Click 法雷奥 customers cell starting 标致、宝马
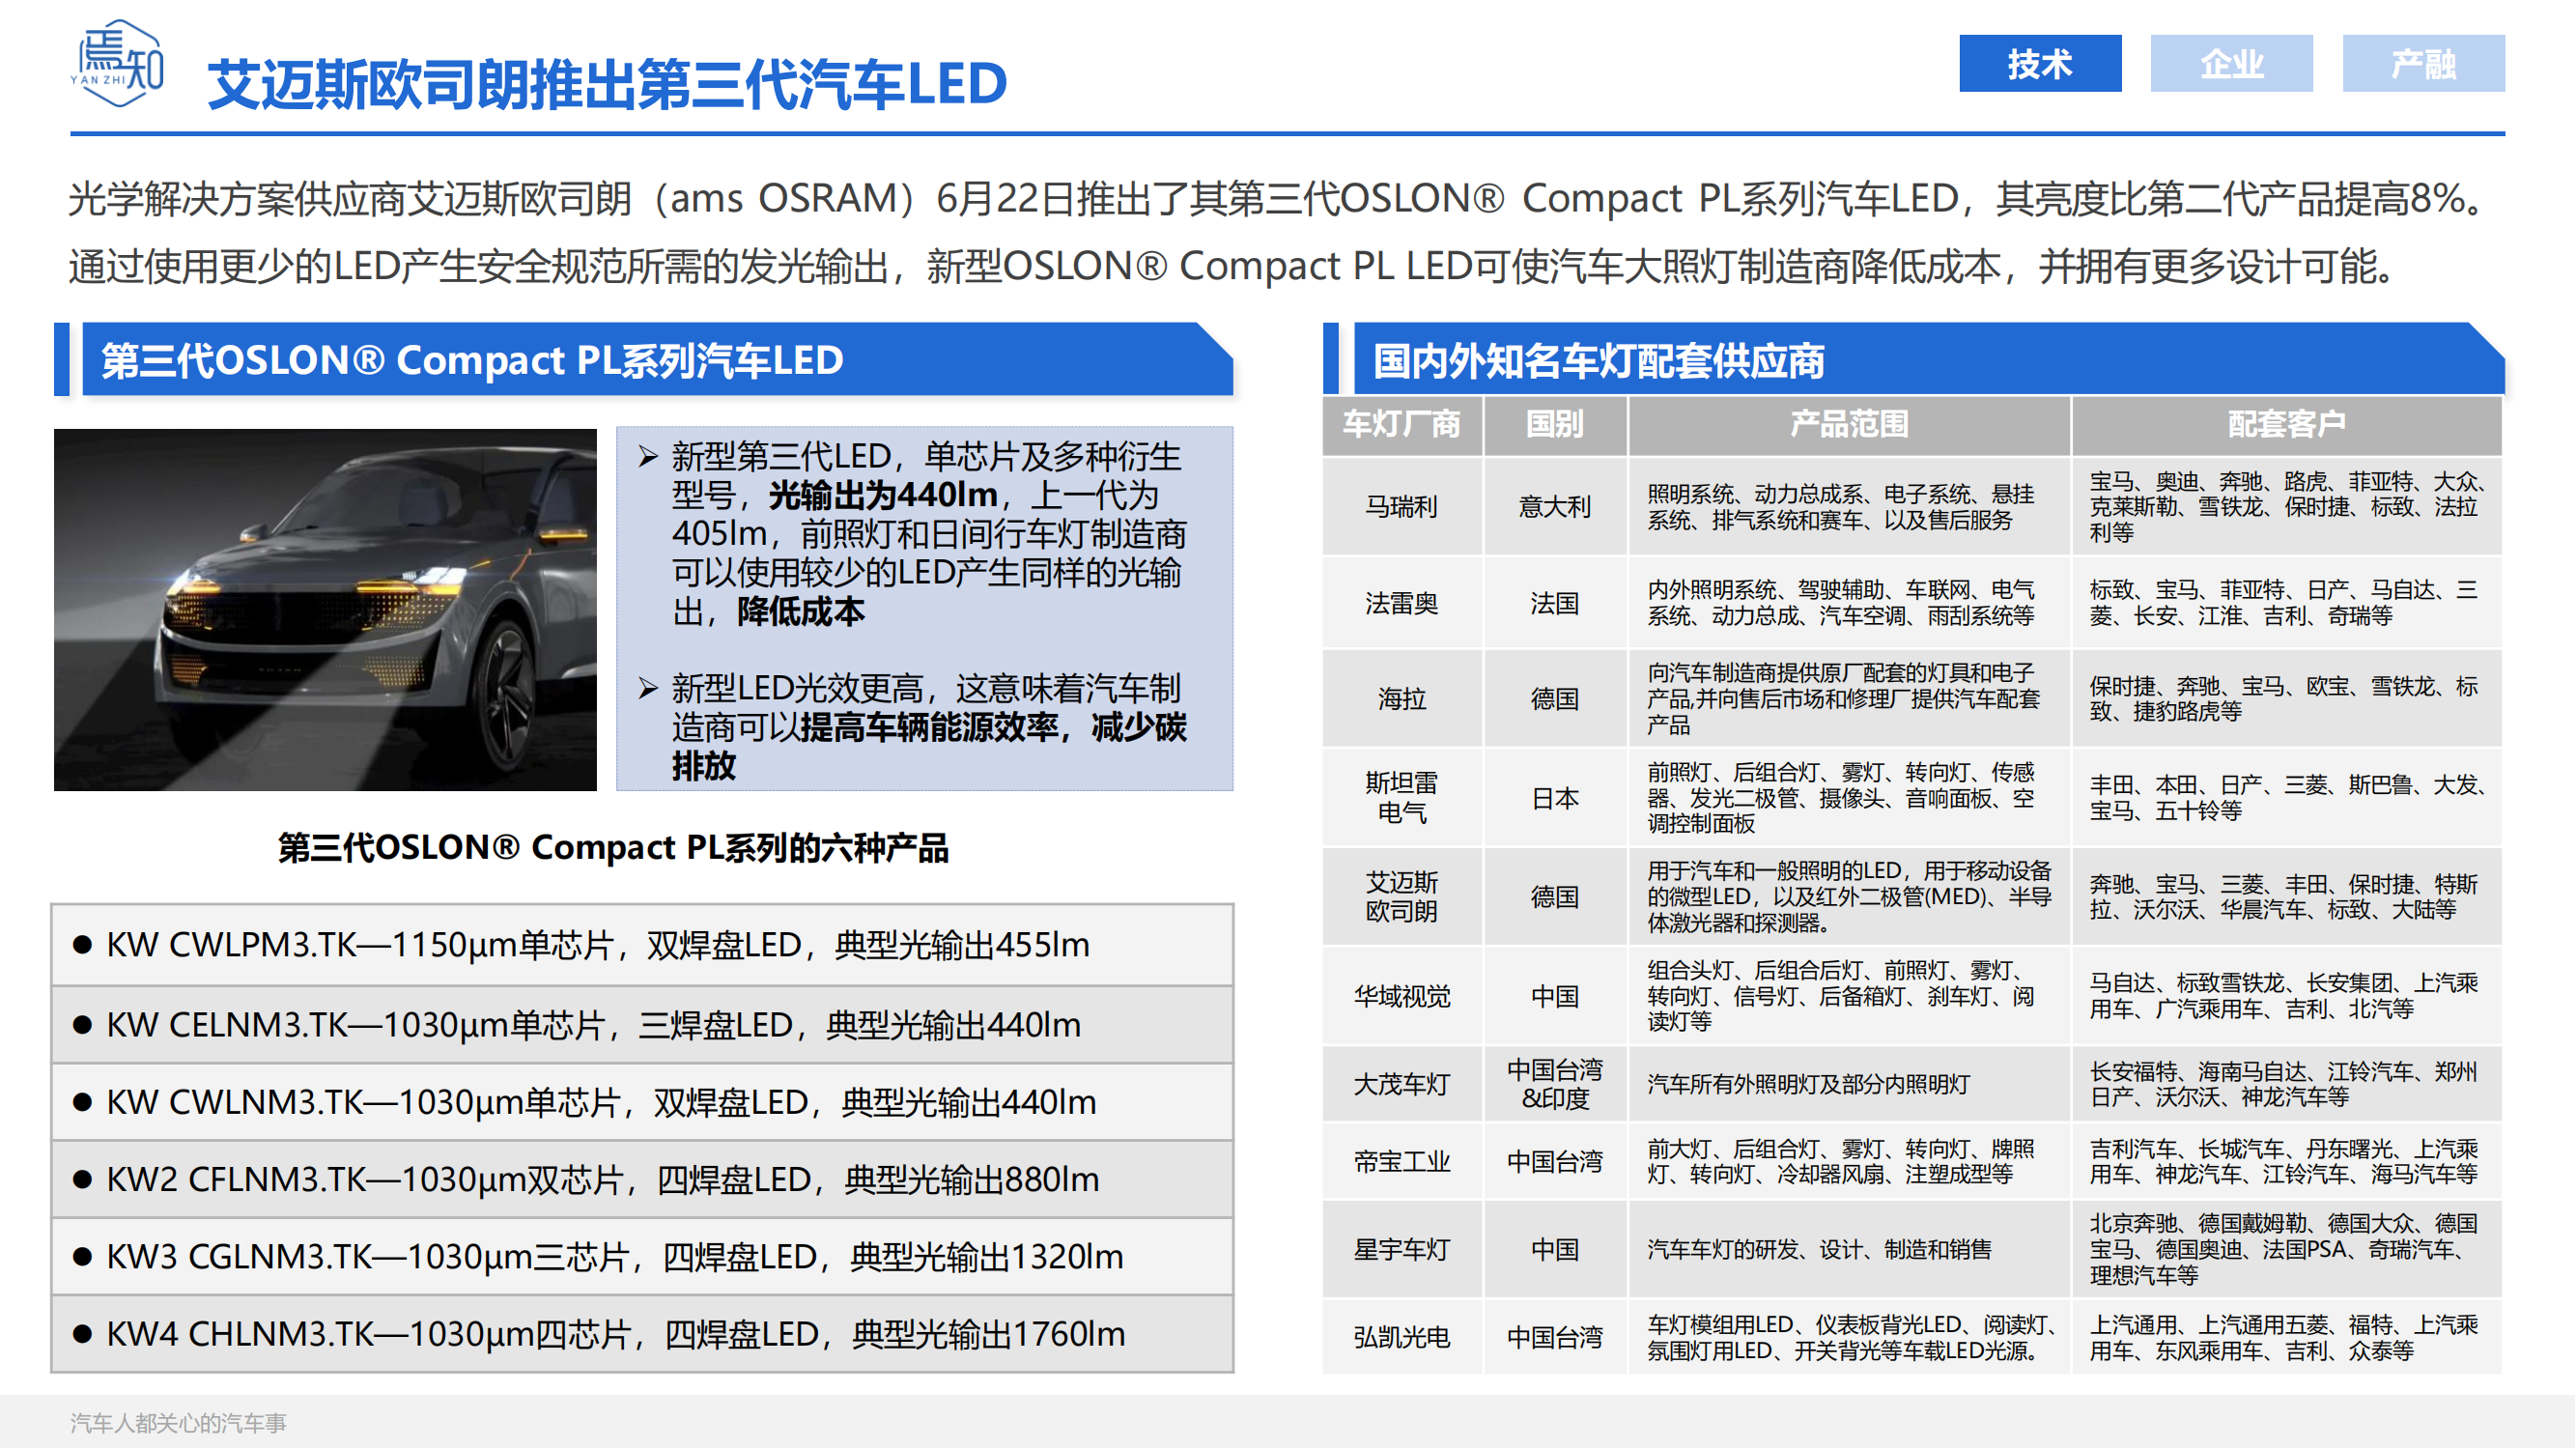The image size is (2576, 1449). (x=2287, y=603)
